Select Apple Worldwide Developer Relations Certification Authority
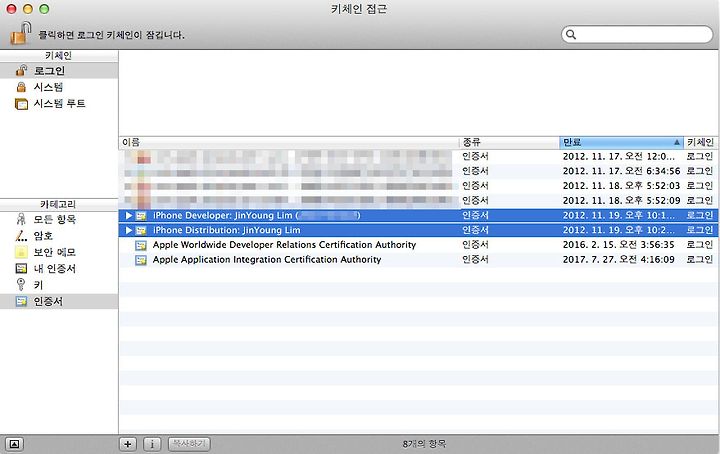720x454 pixels. click(x=418, y=245)
